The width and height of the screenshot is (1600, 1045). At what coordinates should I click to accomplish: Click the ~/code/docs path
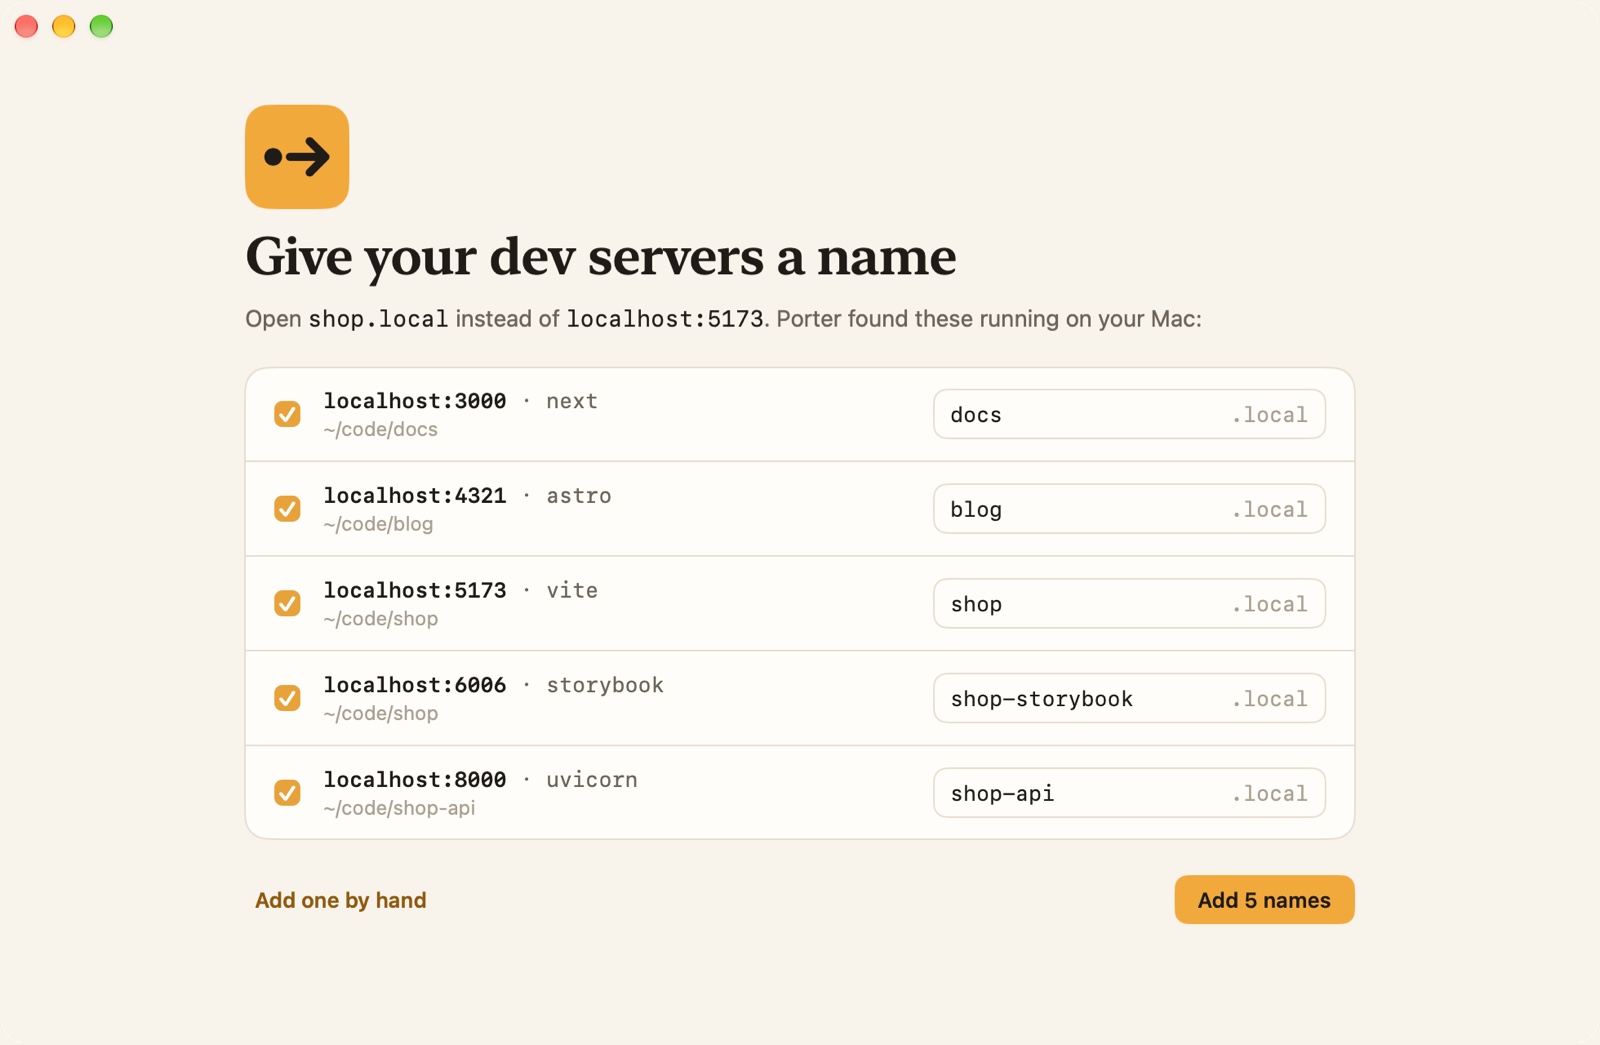click(x=381, y=430)
